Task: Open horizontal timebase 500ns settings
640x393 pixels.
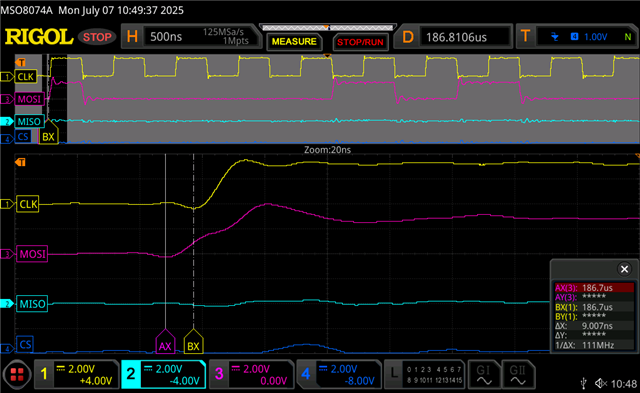Action: click(x=191, y=37)
